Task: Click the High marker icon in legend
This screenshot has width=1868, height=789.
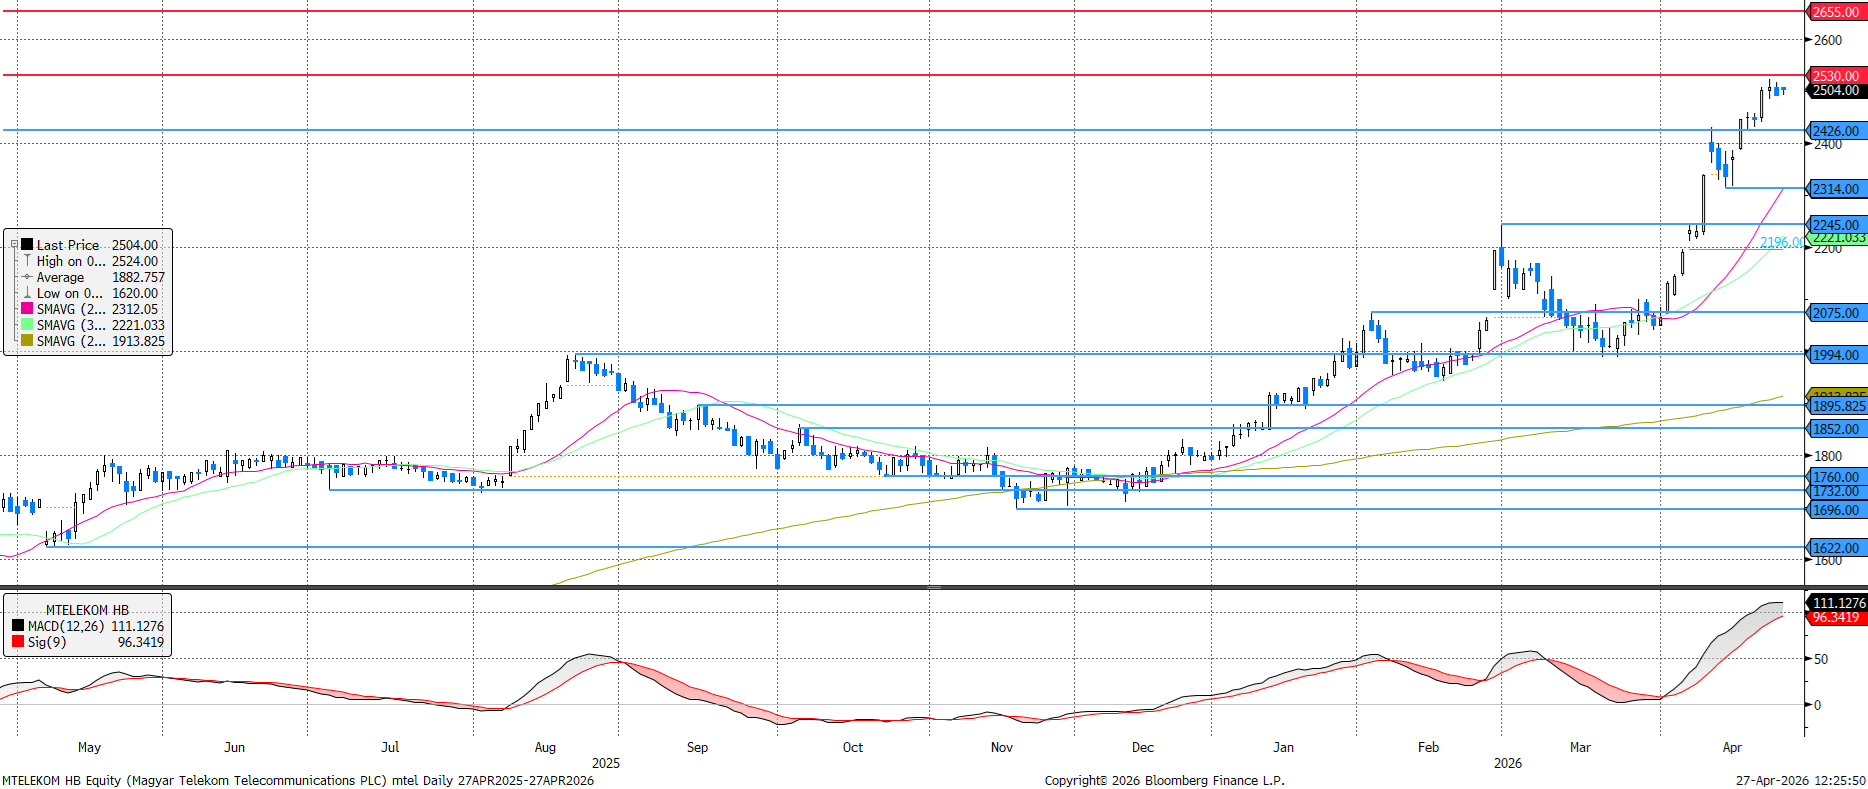Action: 27,261
